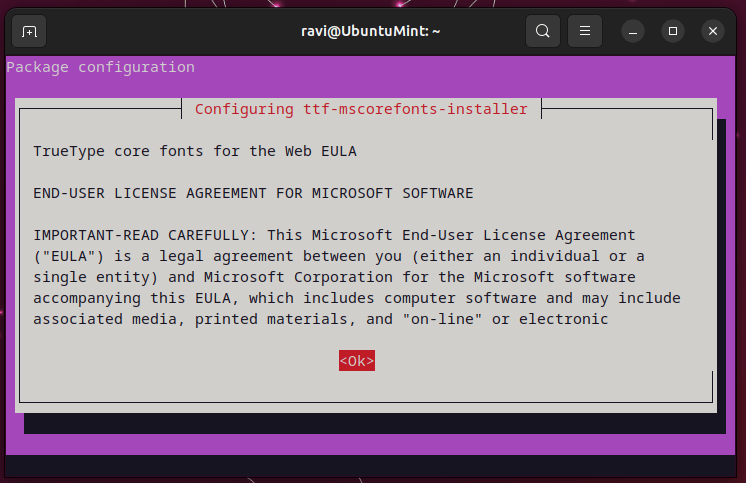Close the terminal window

pos(713,31)
